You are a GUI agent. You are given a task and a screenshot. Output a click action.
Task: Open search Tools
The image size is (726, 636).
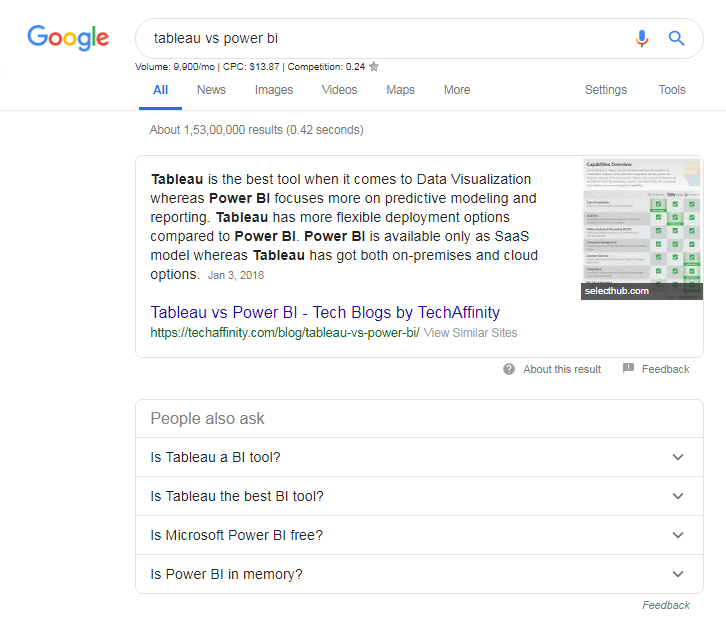click(x=672, y=90)
